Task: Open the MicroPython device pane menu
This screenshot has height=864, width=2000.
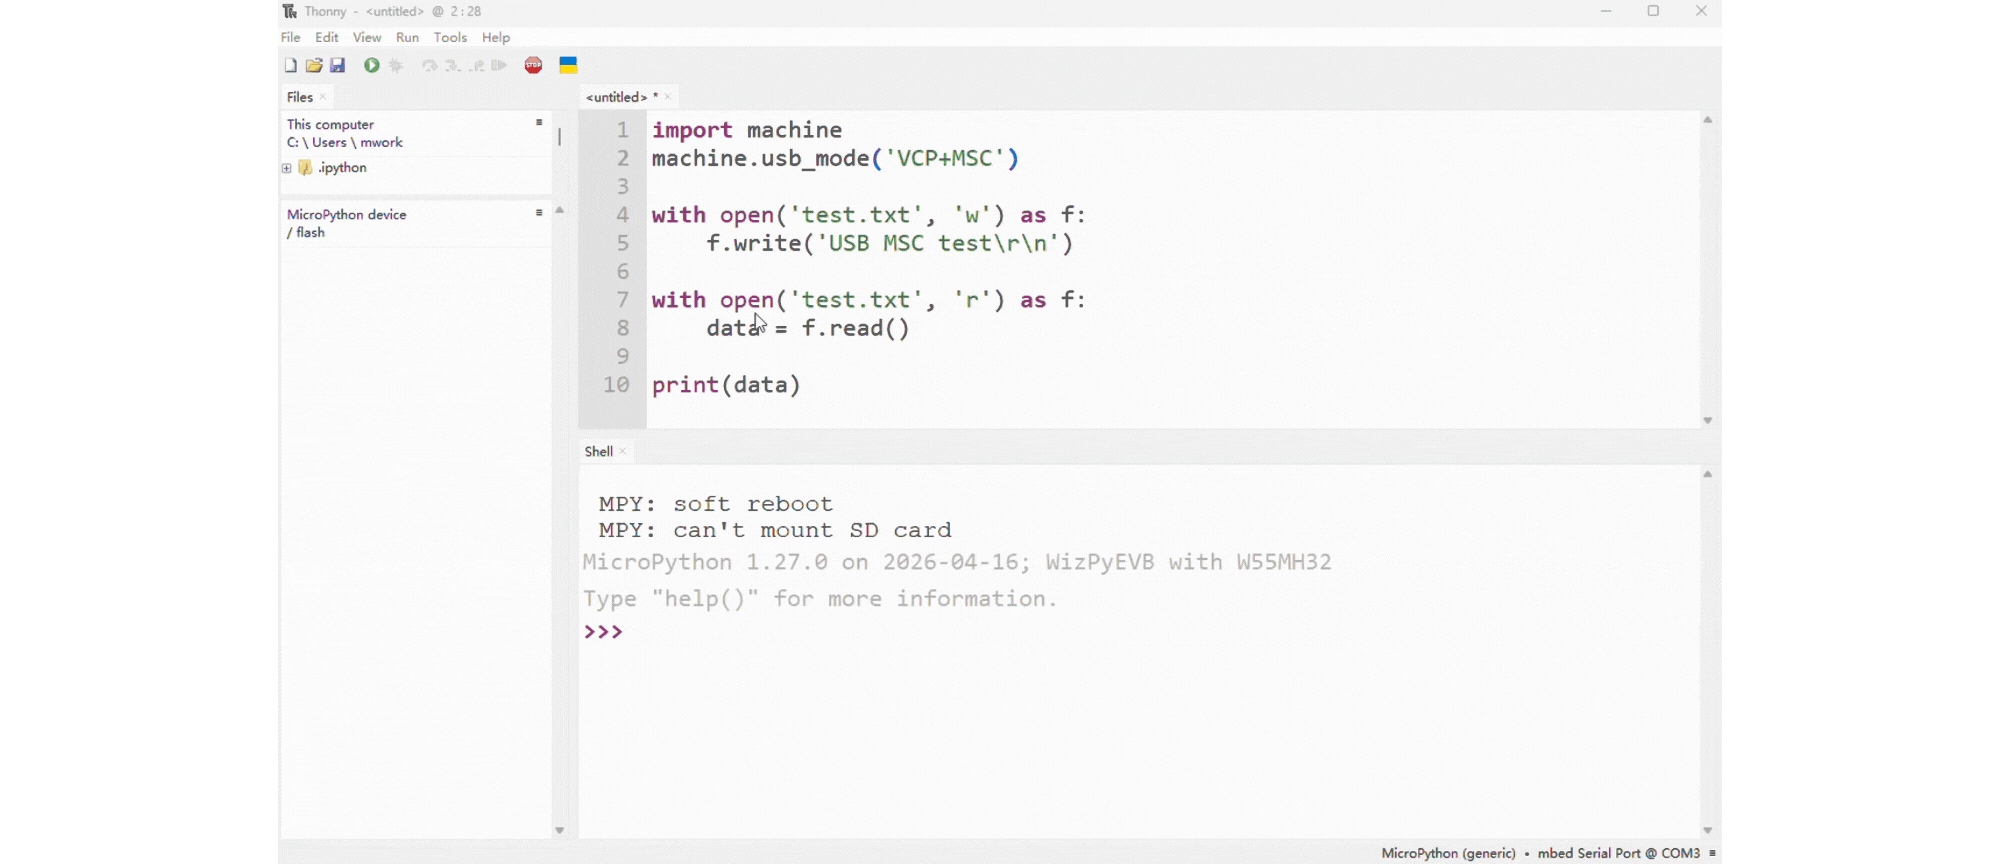Action: click(539, 212)
